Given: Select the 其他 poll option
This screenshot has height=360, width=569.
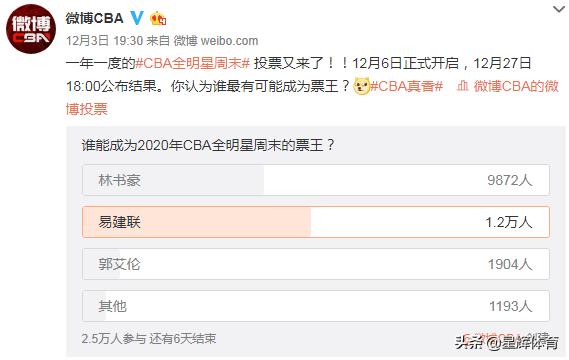Looking at the screenshot, I should (x=316, y=306).
